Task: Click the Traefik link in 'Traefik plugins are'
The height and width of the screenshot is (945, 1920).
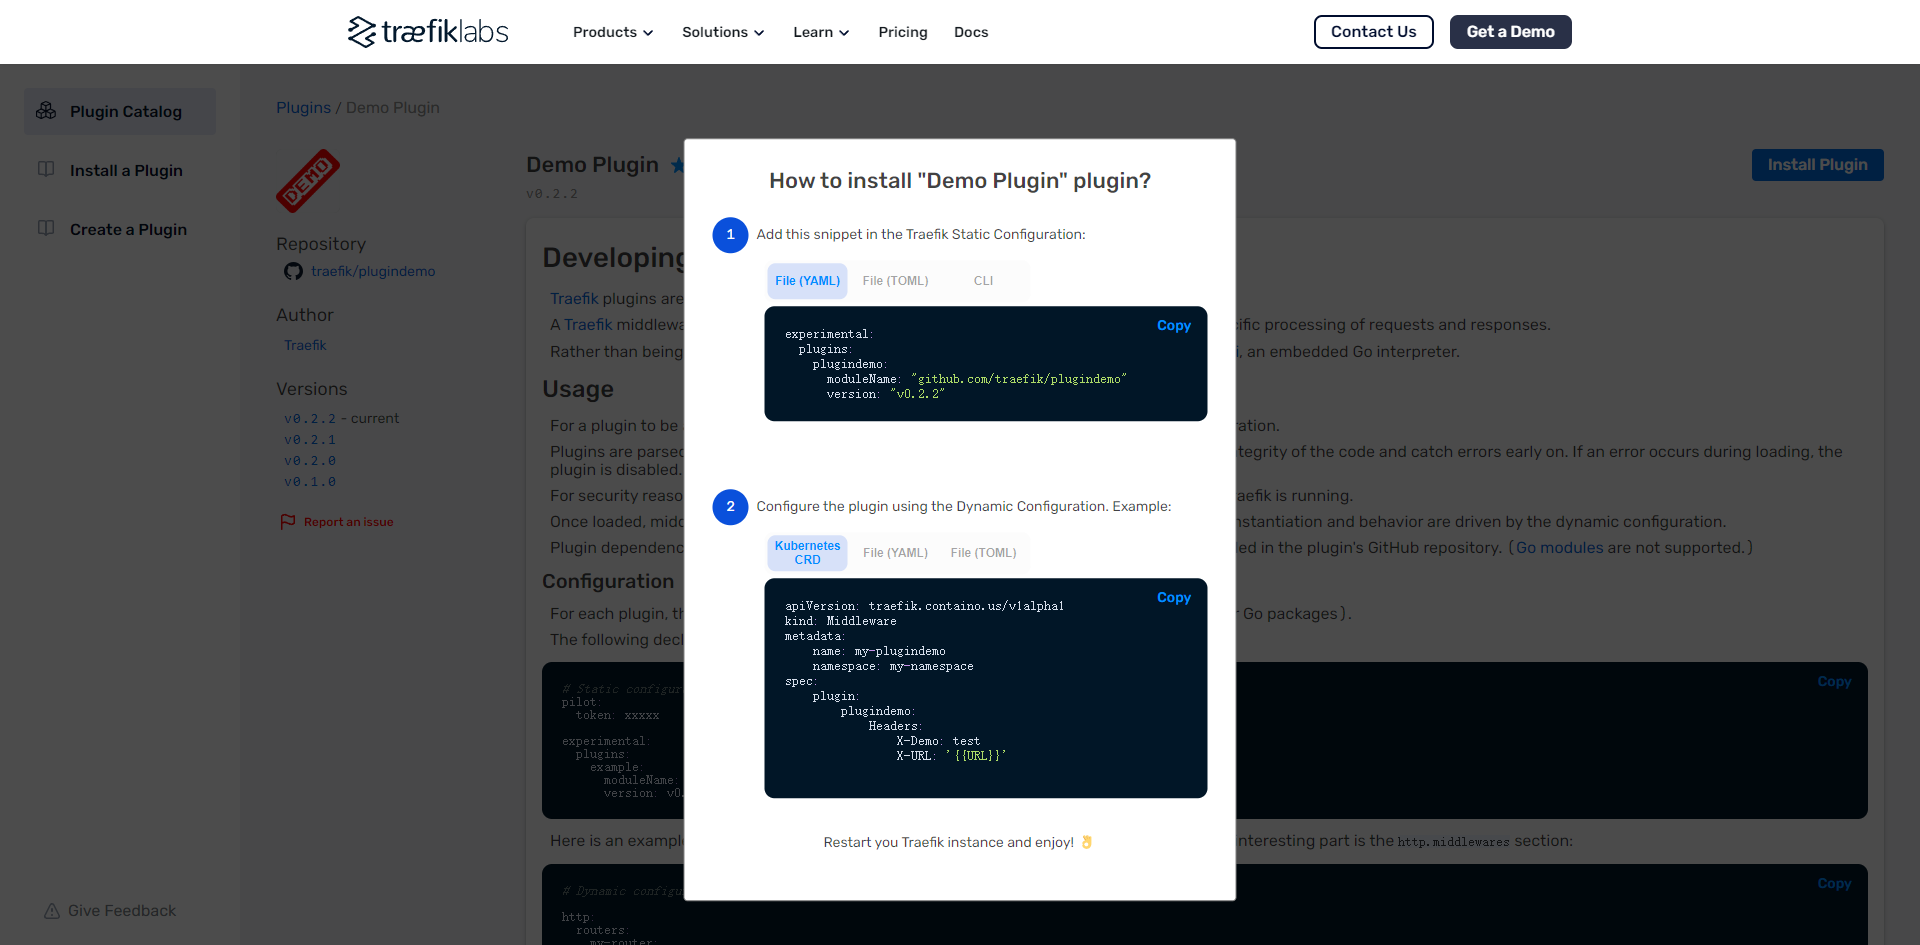Action: point(574,299)
